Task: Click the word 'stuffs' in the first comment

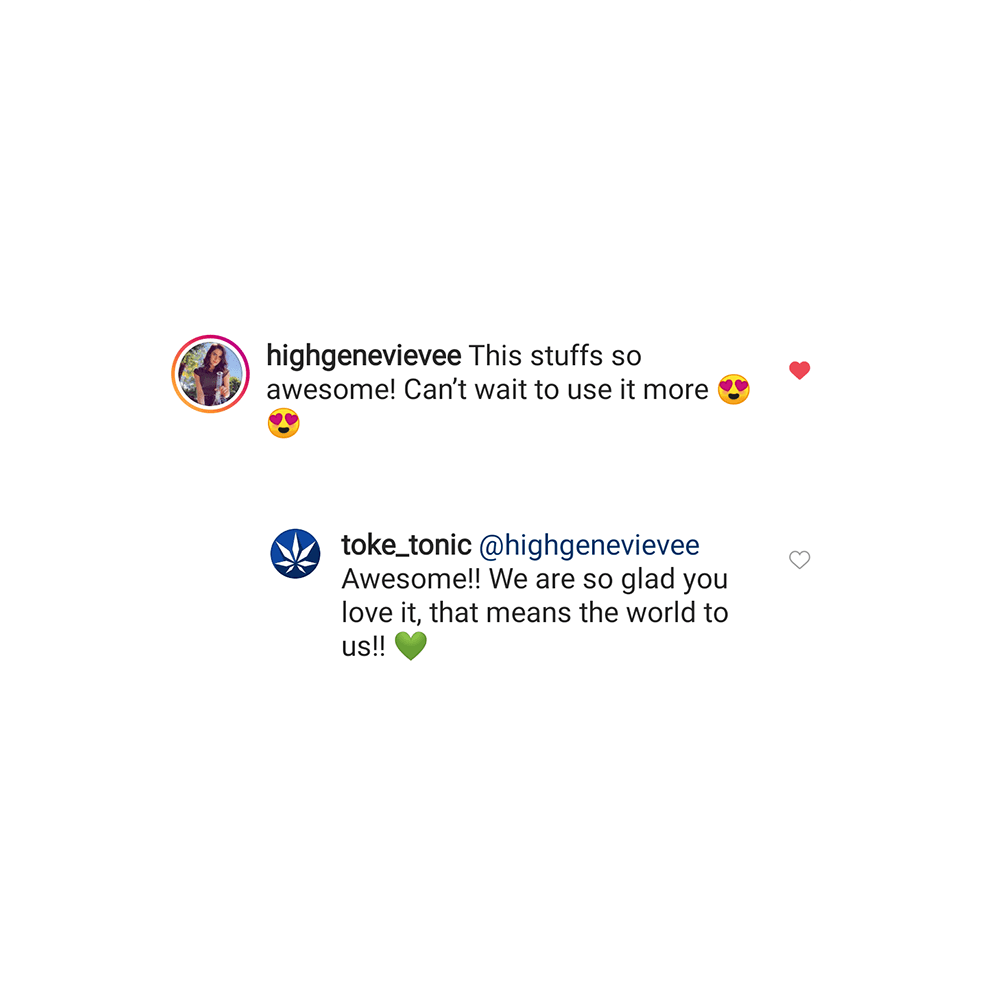Action: 566,356
